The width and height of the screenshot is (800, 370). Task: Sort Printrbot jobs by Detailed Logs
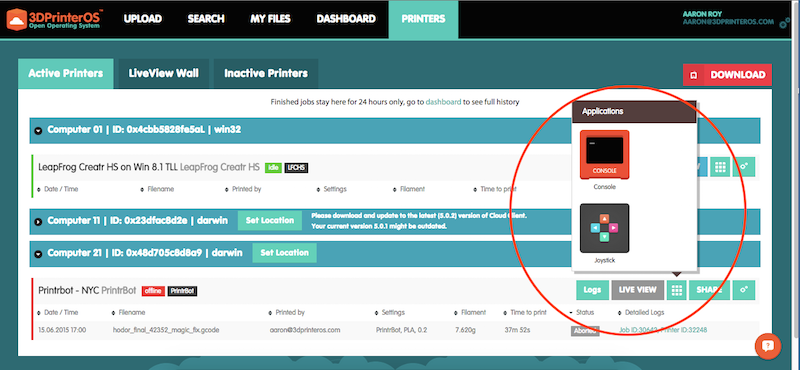[x=641, y=312]
